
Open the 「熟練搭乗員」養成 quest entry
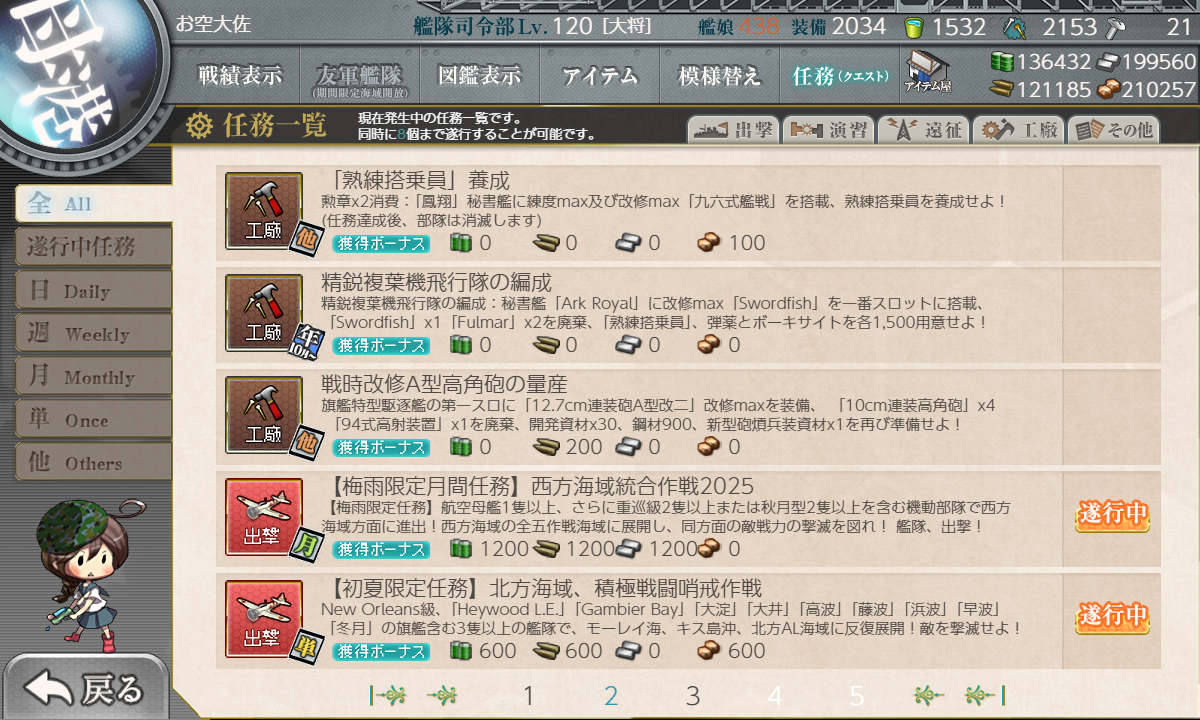[688, 211]
